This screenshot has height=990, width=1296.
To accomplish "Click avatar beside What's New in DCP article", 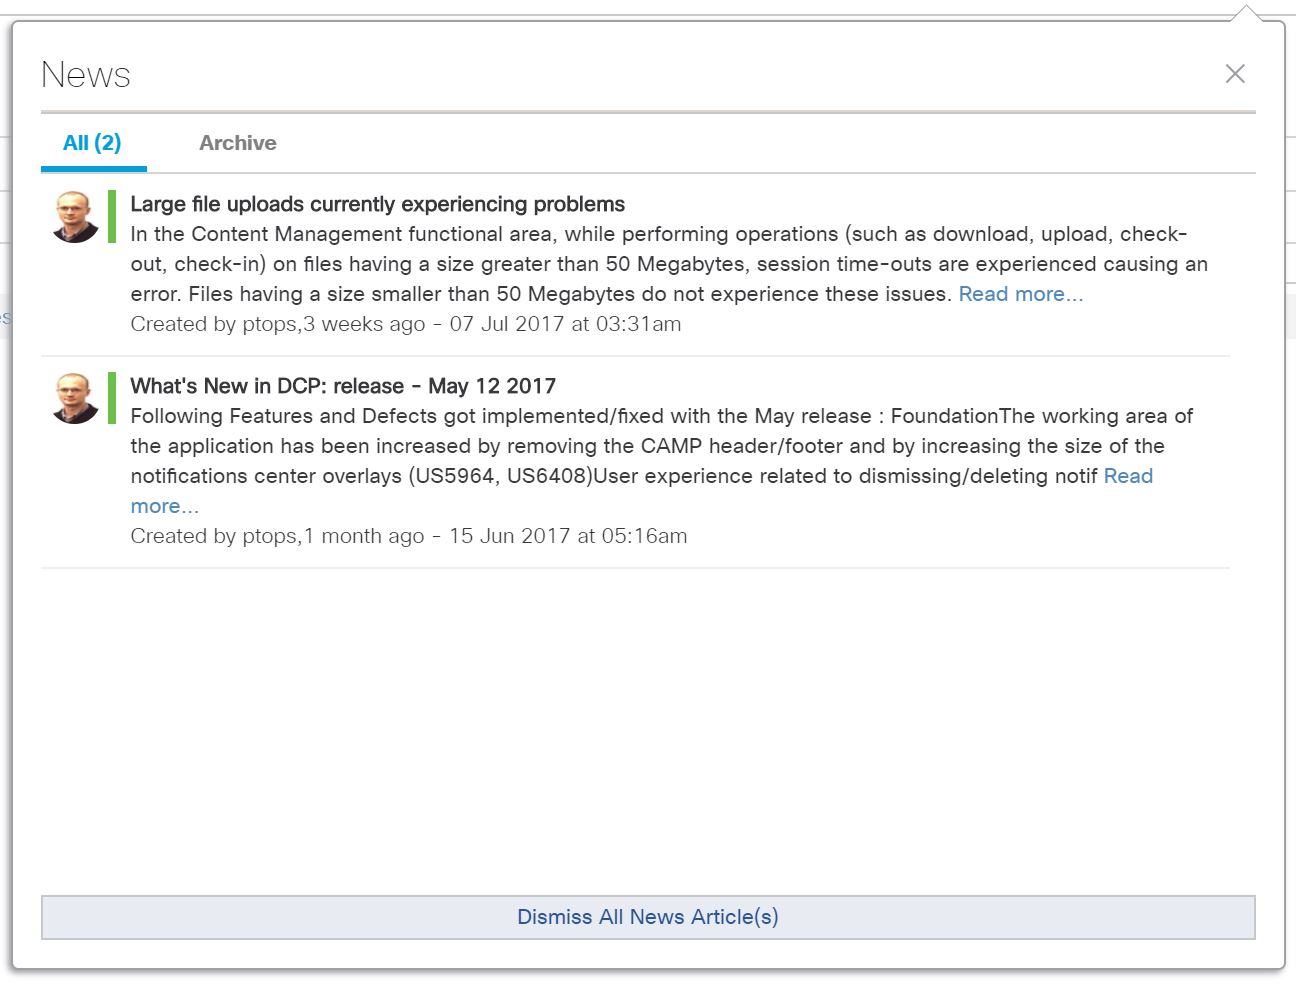I will coord(75,398).
